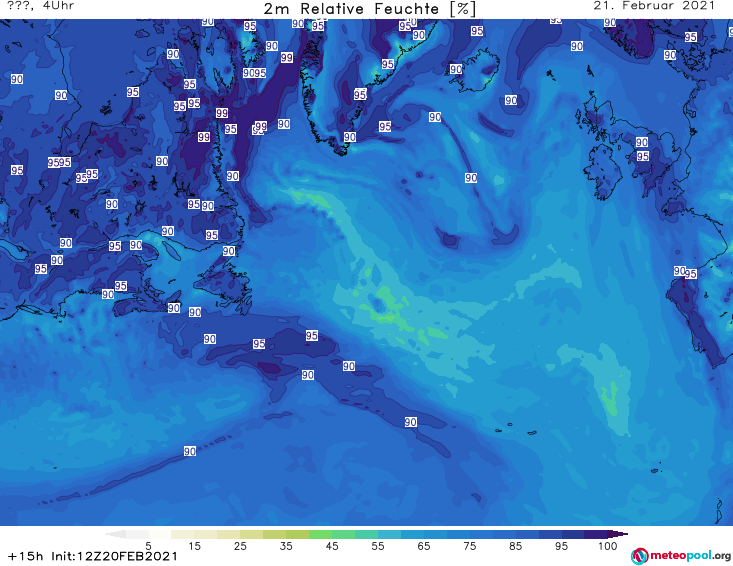Click the meteopool.org logo

681,556
